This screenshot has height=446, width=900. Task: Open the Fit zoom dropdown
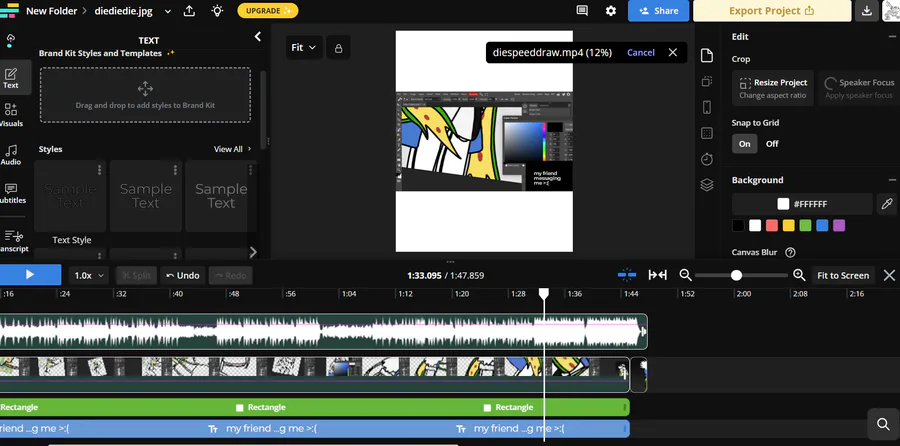click(304, 48)
